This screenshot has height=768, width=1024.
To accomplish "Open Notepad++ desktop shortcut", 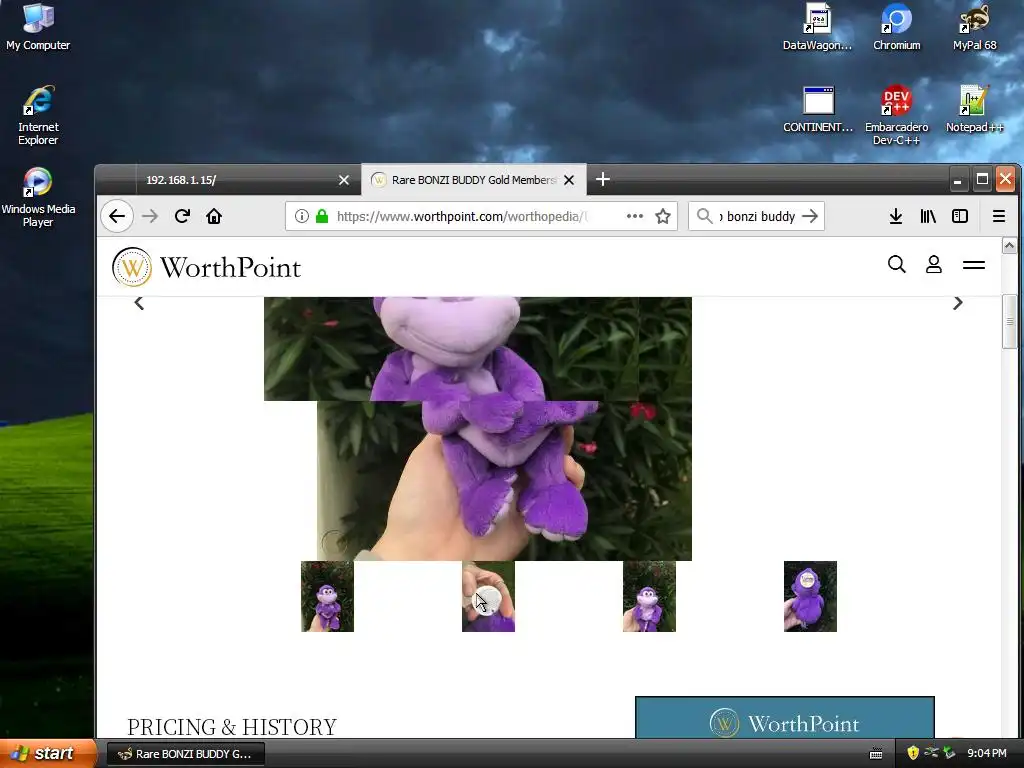I will [x=974, y=110].
